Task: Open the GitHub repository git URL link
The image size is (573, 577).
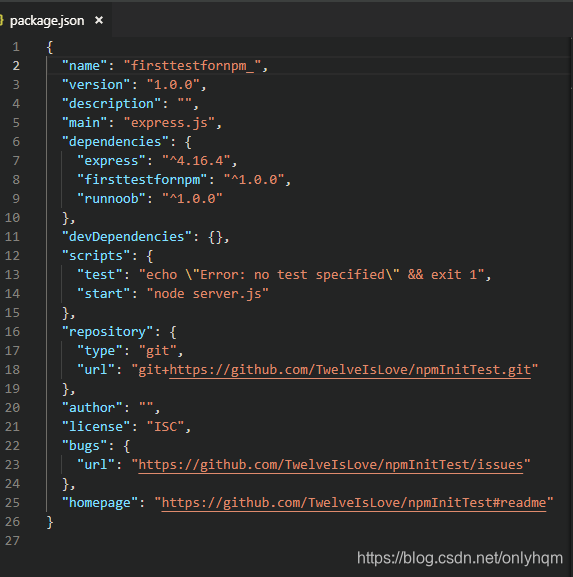Action: click(x=350, y=369)
